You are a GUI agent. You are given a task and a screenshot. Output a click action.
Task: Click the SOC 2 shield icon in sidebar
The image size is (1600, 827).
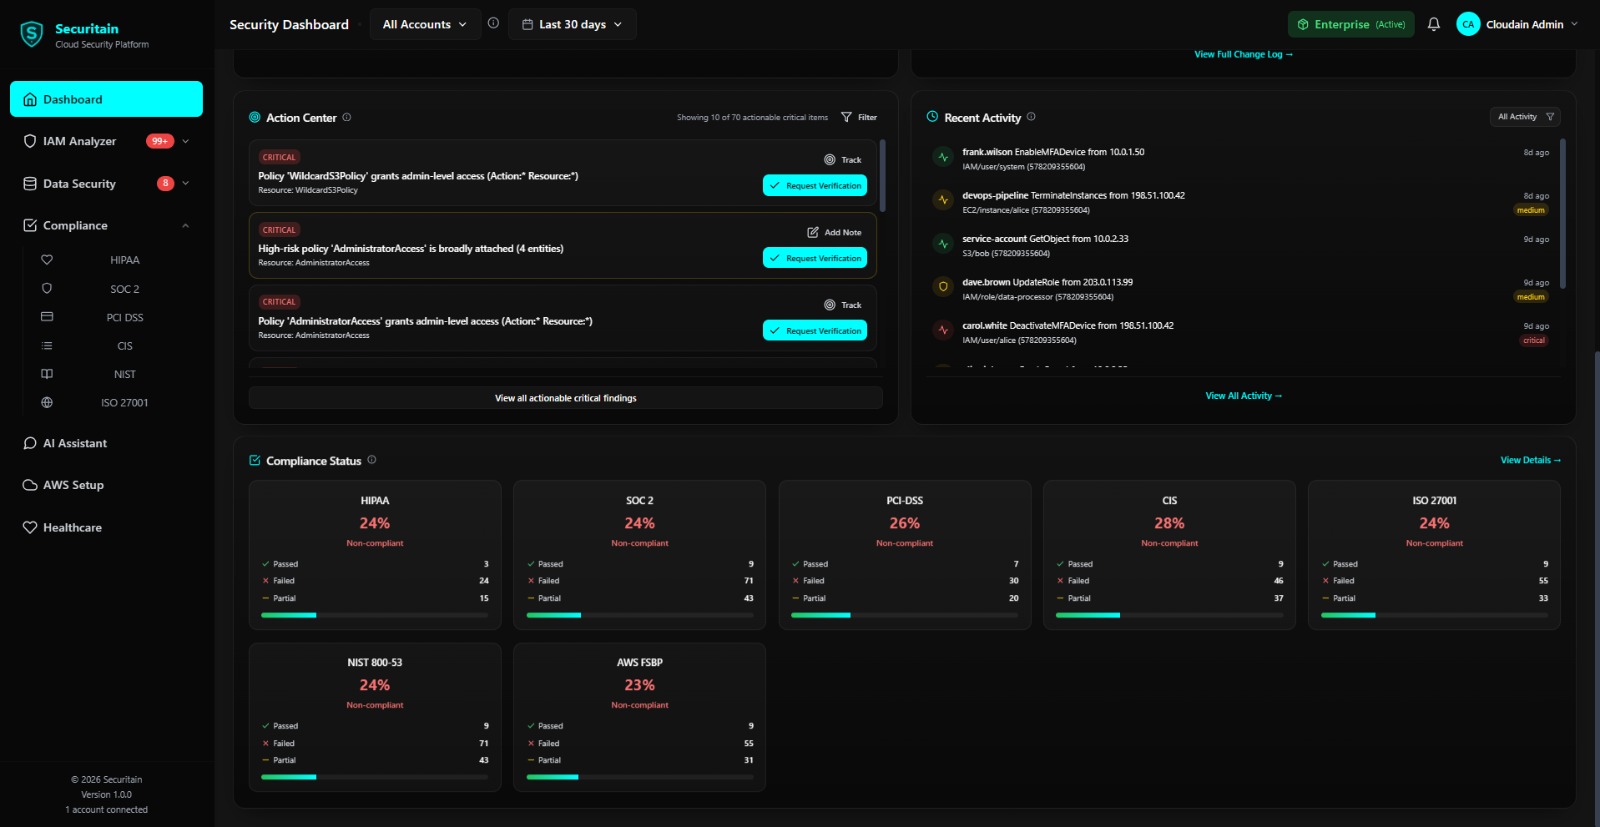tap(47, 288)
